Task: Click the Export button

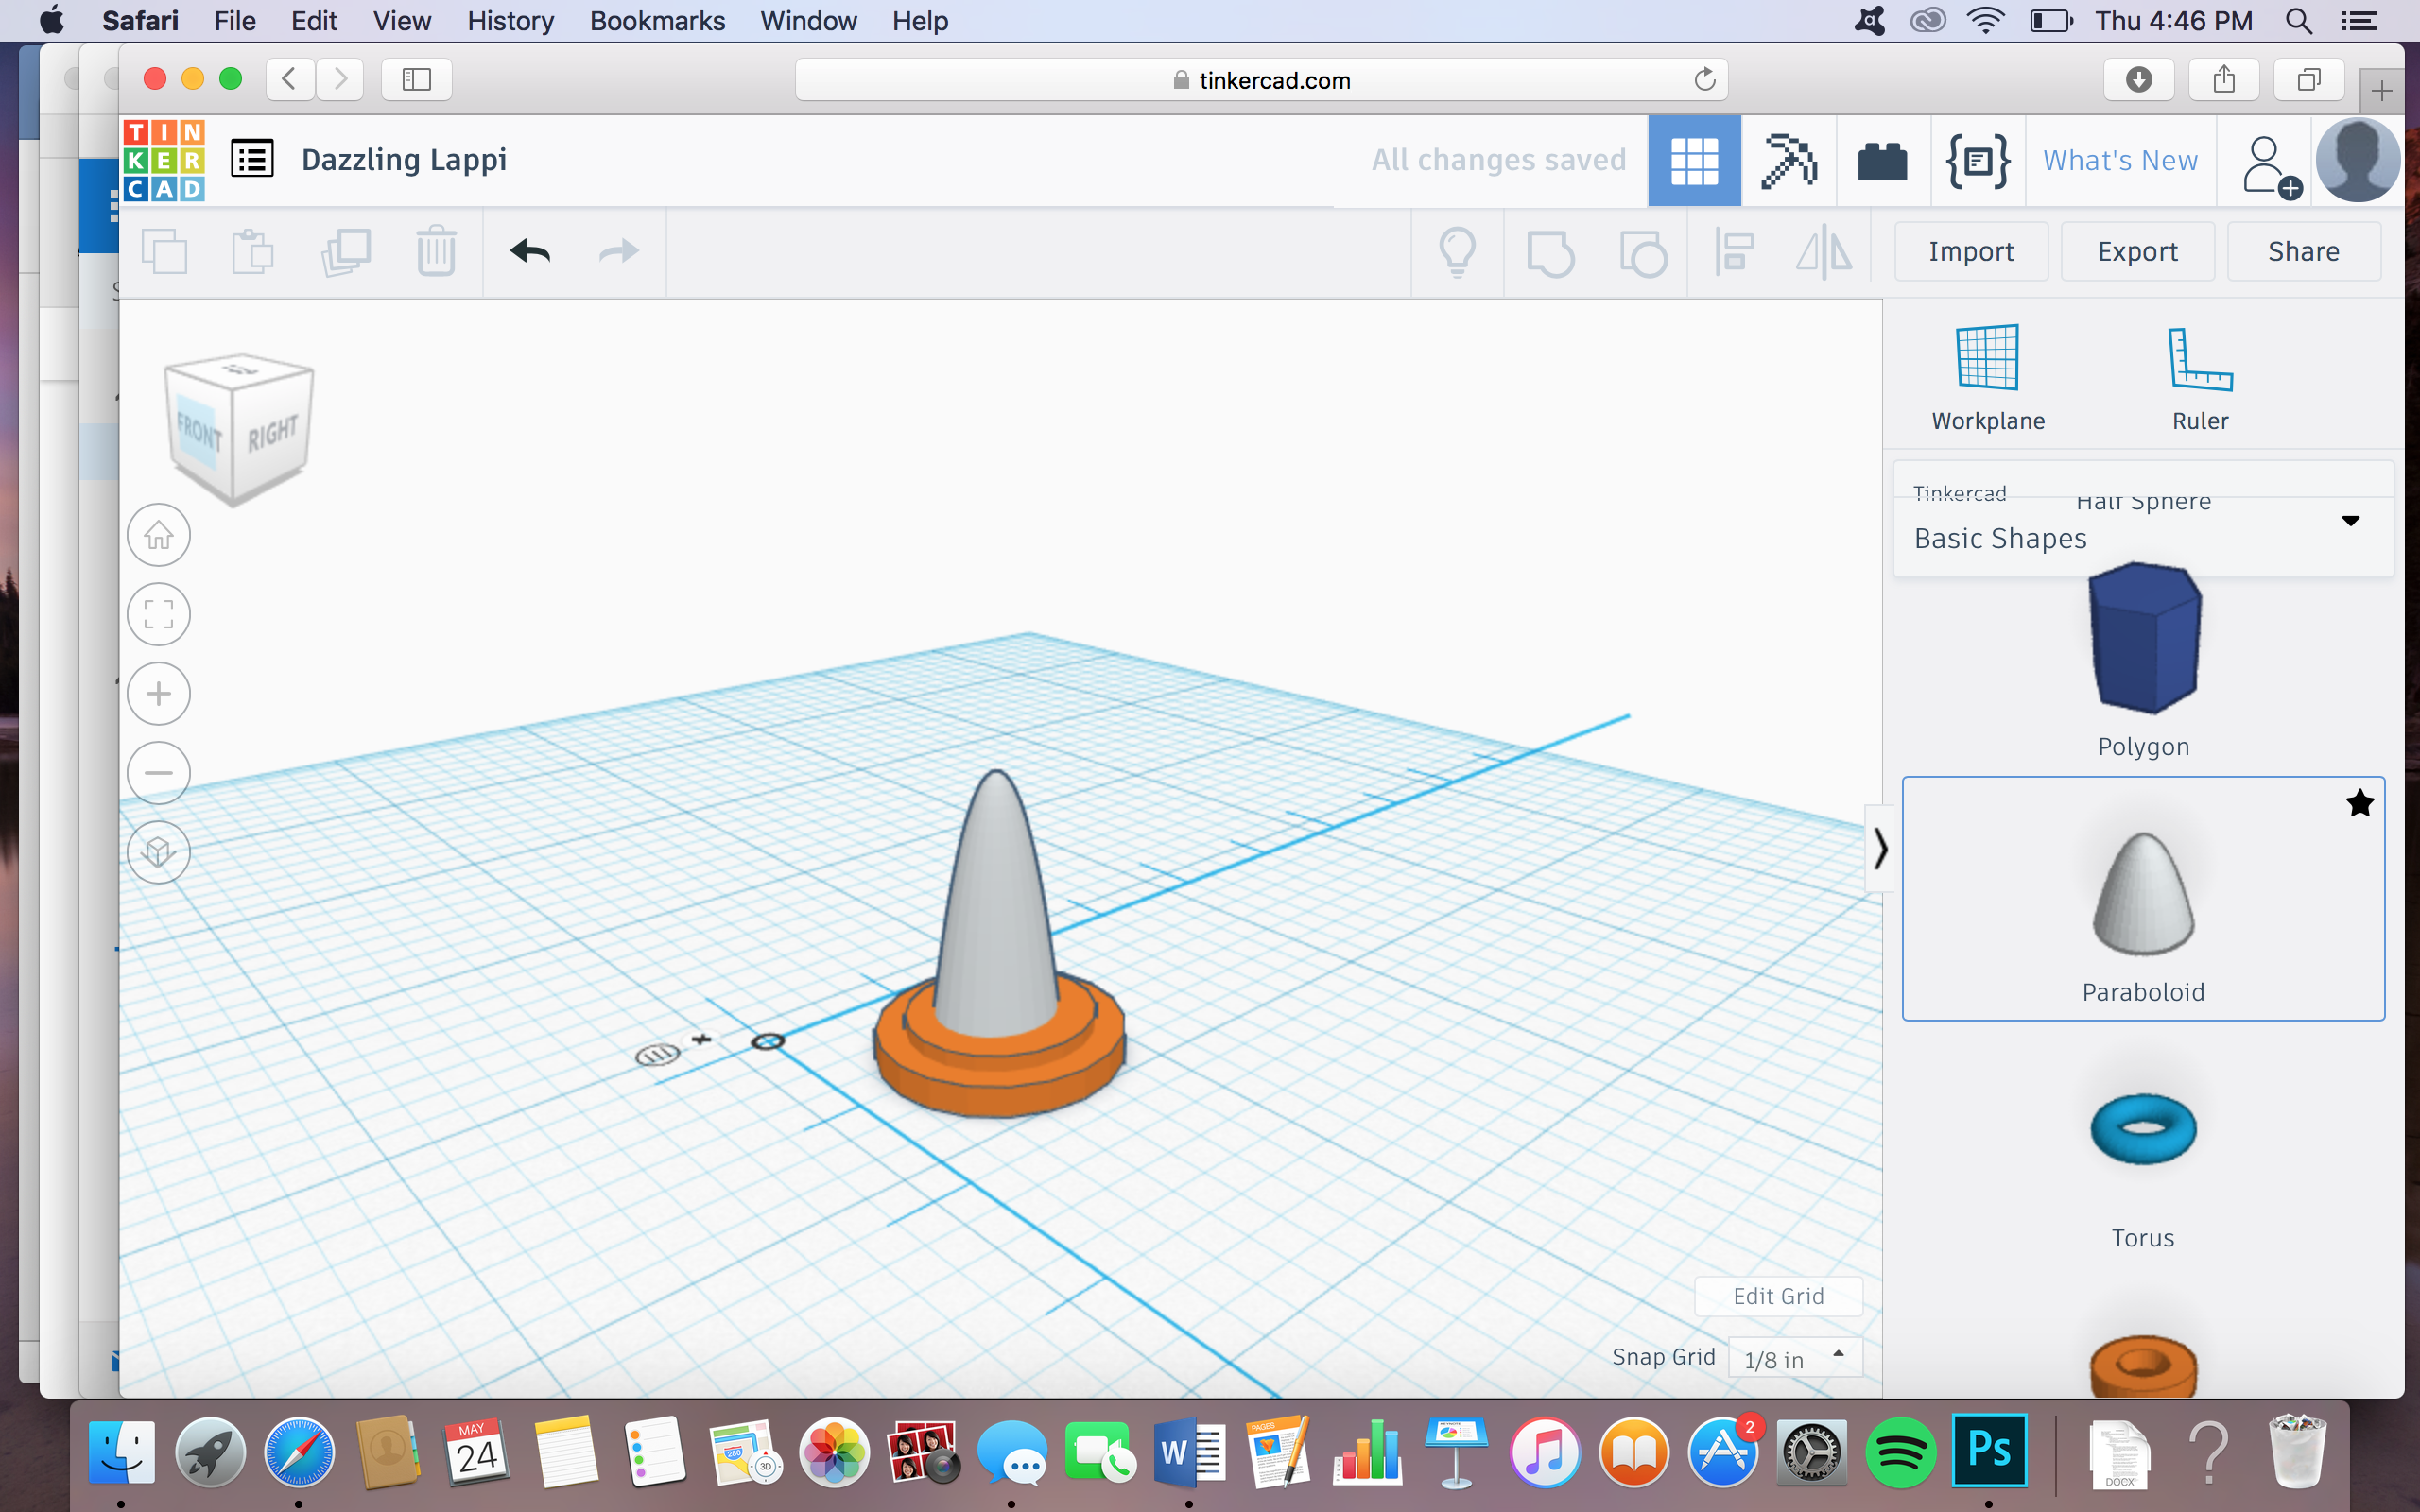Action: click(2138, 252)
